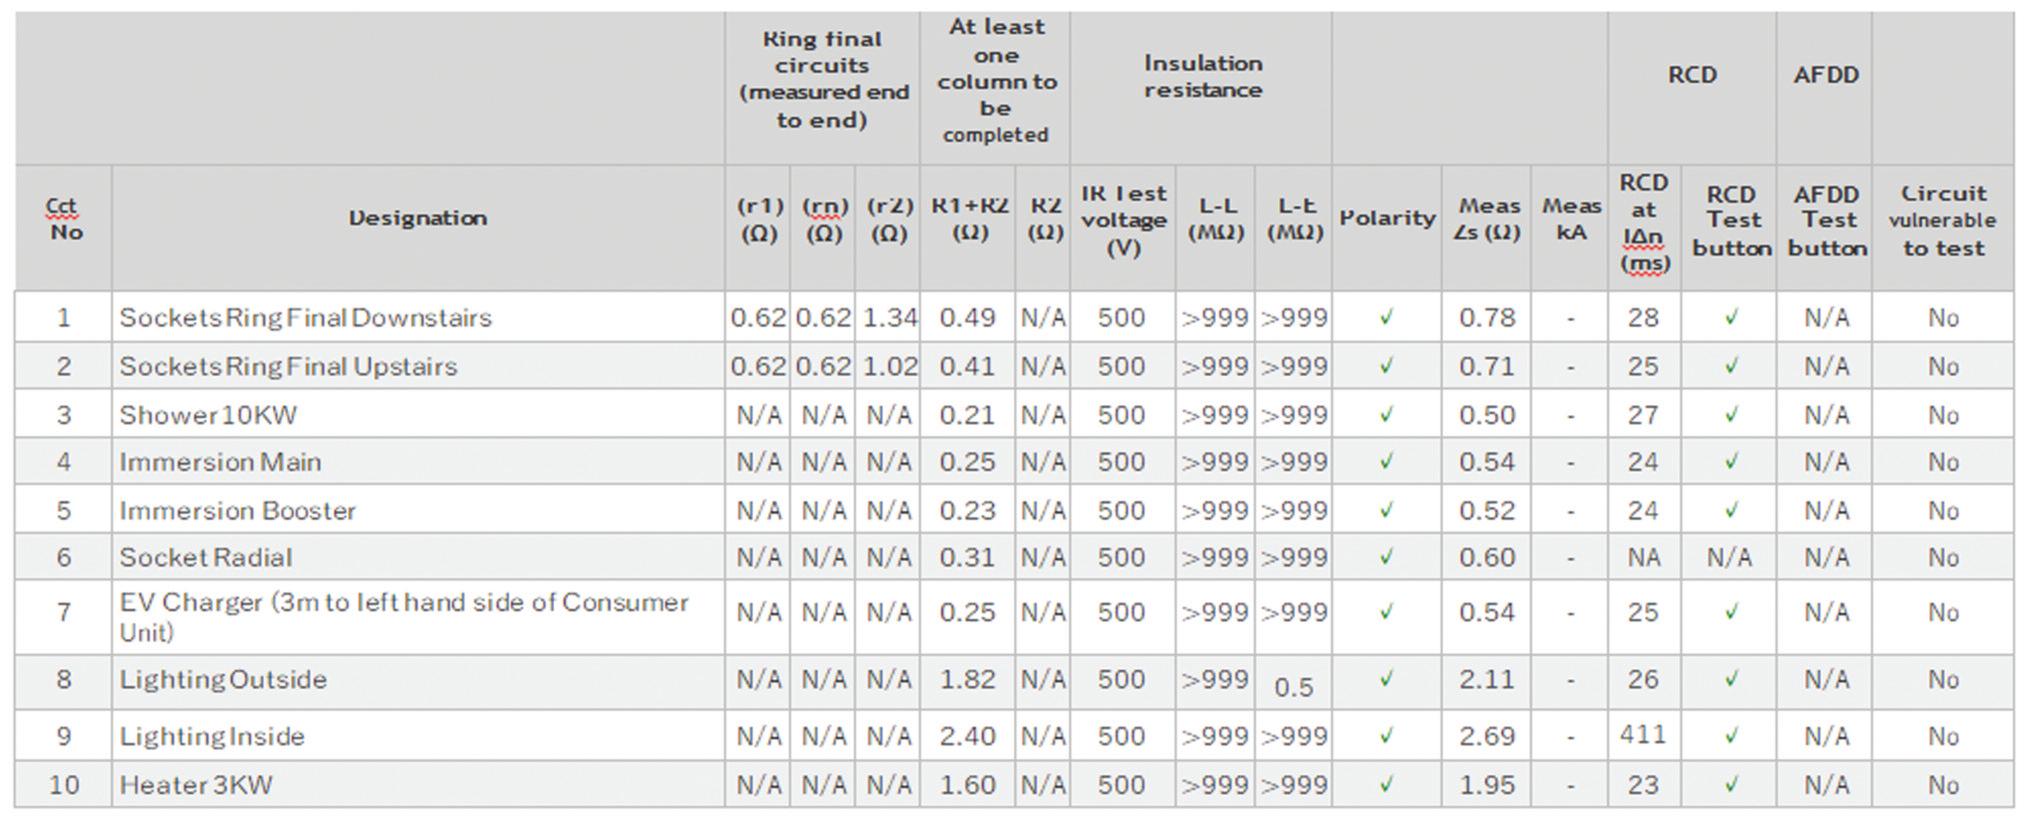2030x817 pixels.
Task: Select the NA RCD time for Socket Radial
Action: click(x=1643, y=558)
